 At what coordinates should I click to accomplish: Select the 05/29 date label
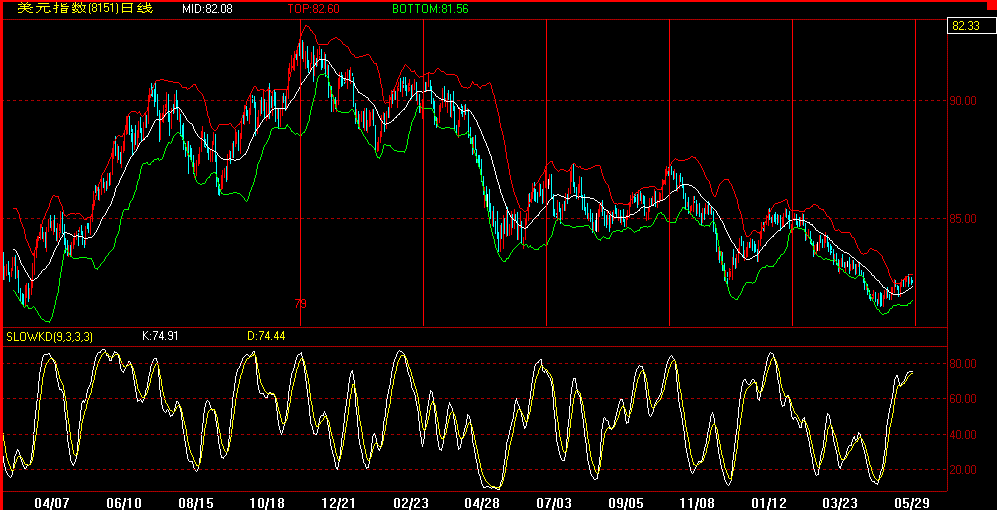(x=914, y=502)
